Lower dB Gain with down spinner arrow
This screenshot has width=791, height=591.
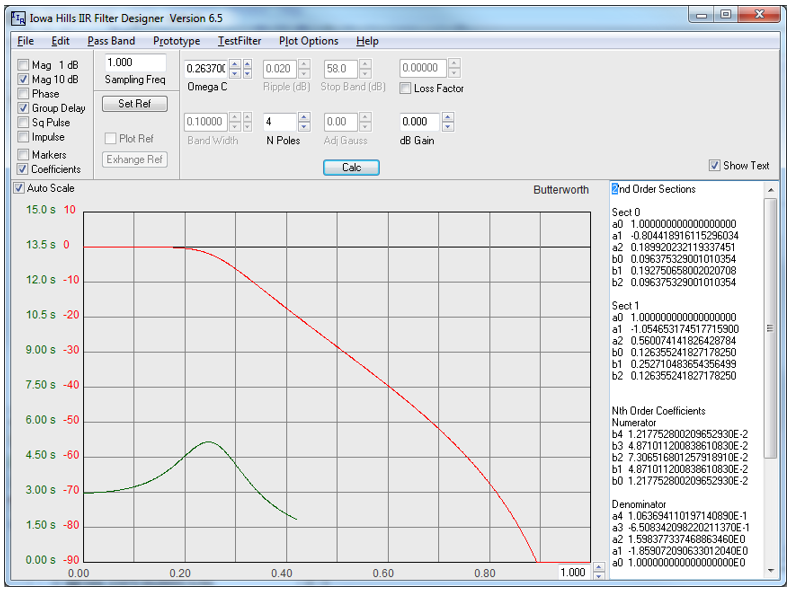pos(448,127)
